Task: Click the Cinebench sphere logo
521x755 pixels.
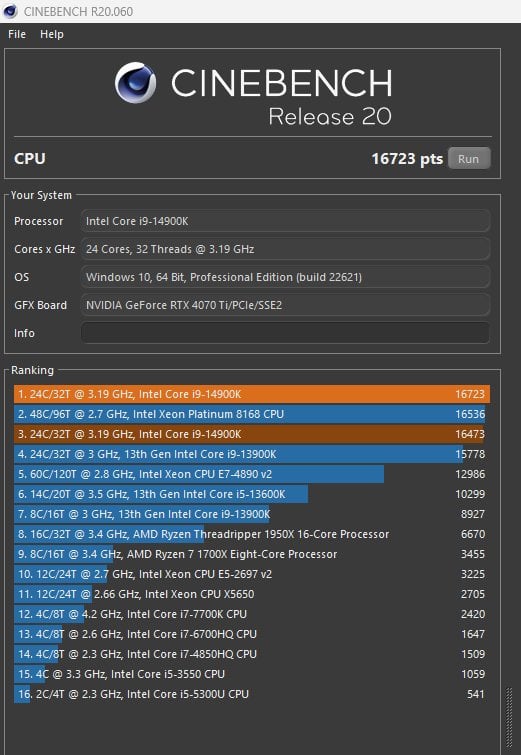Action: click(x=135, y=82)
